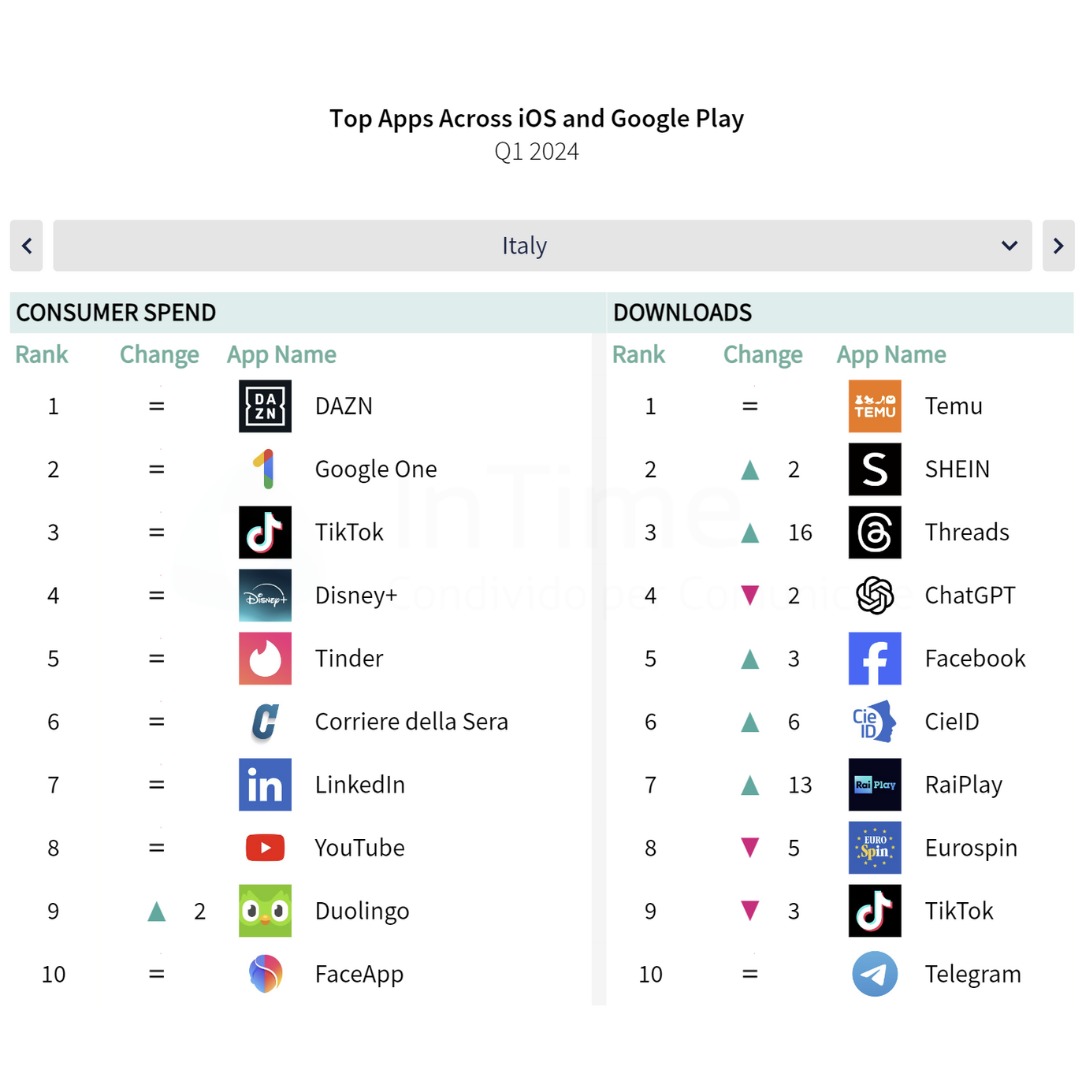The image size is (1080, 1080).
Task: Select the Disney+ app icon
Action: coord(265,595)
